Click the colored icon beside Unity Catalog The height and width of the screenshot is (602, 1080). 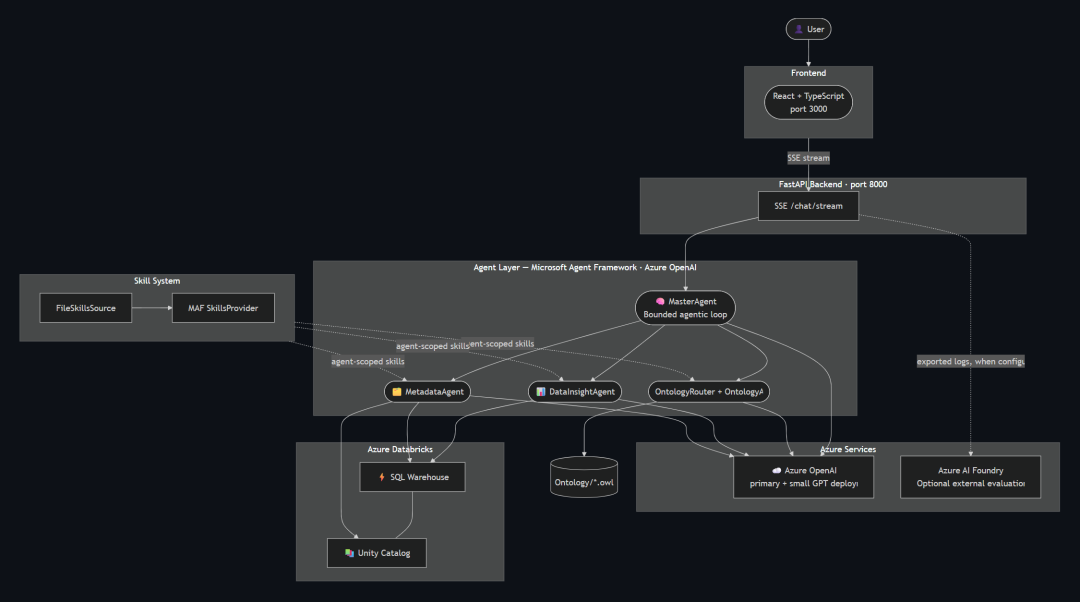[x=349, y=553]
